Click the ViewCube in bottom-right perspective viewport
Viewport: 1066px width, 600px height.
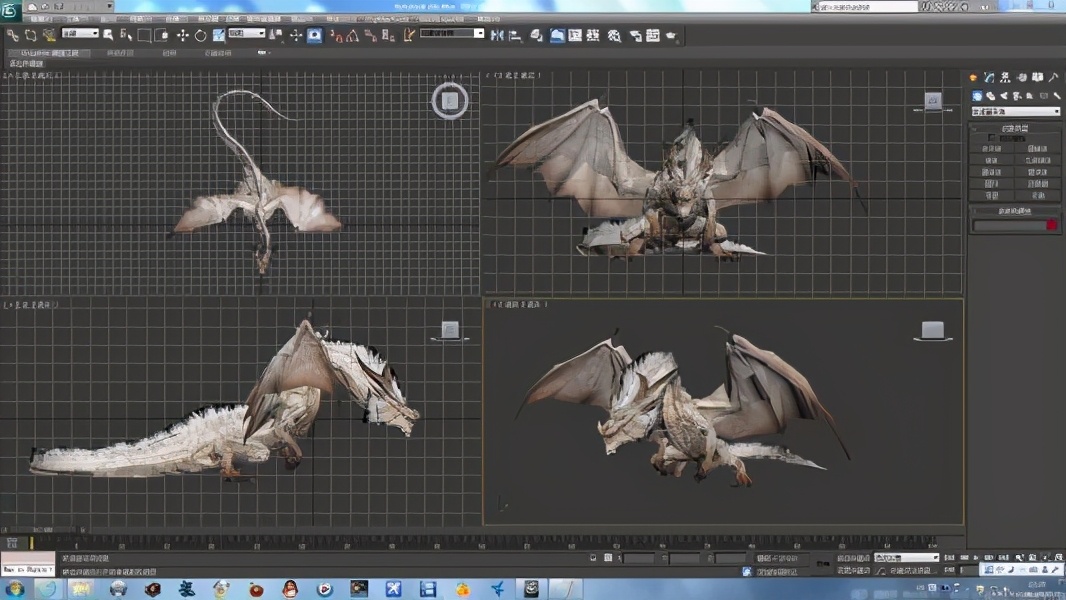933,332
